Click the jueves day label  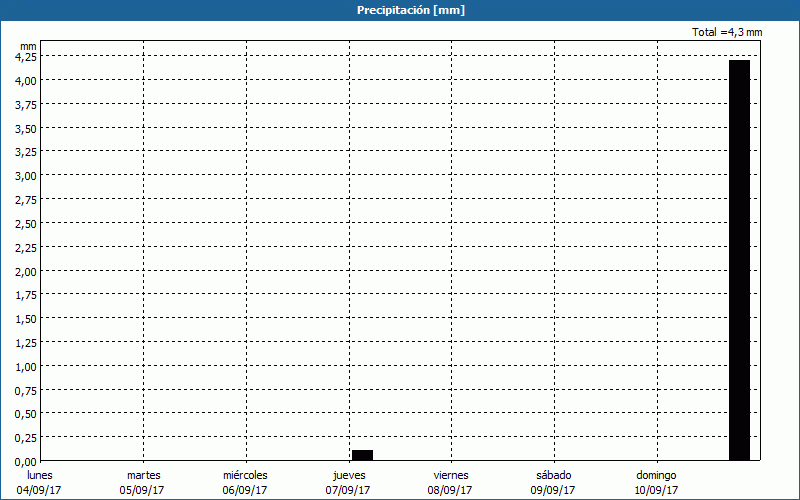(349, 476)
